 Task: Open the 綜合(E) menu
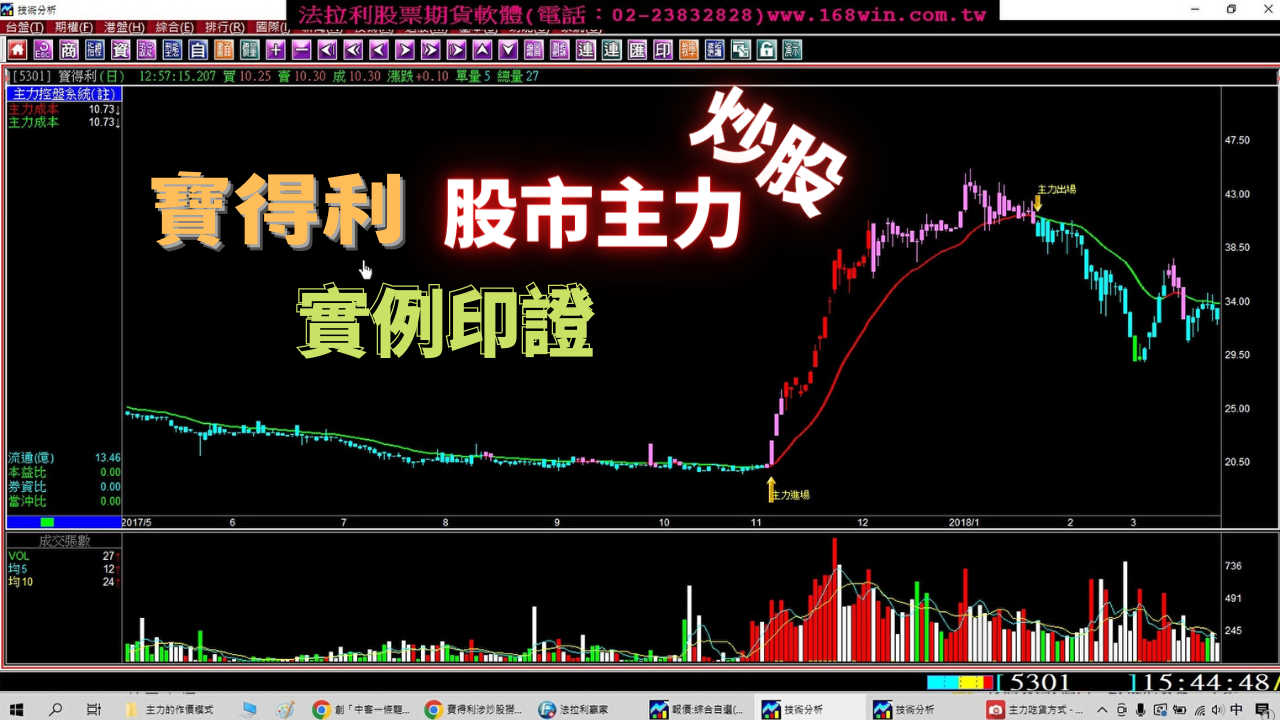175,28
